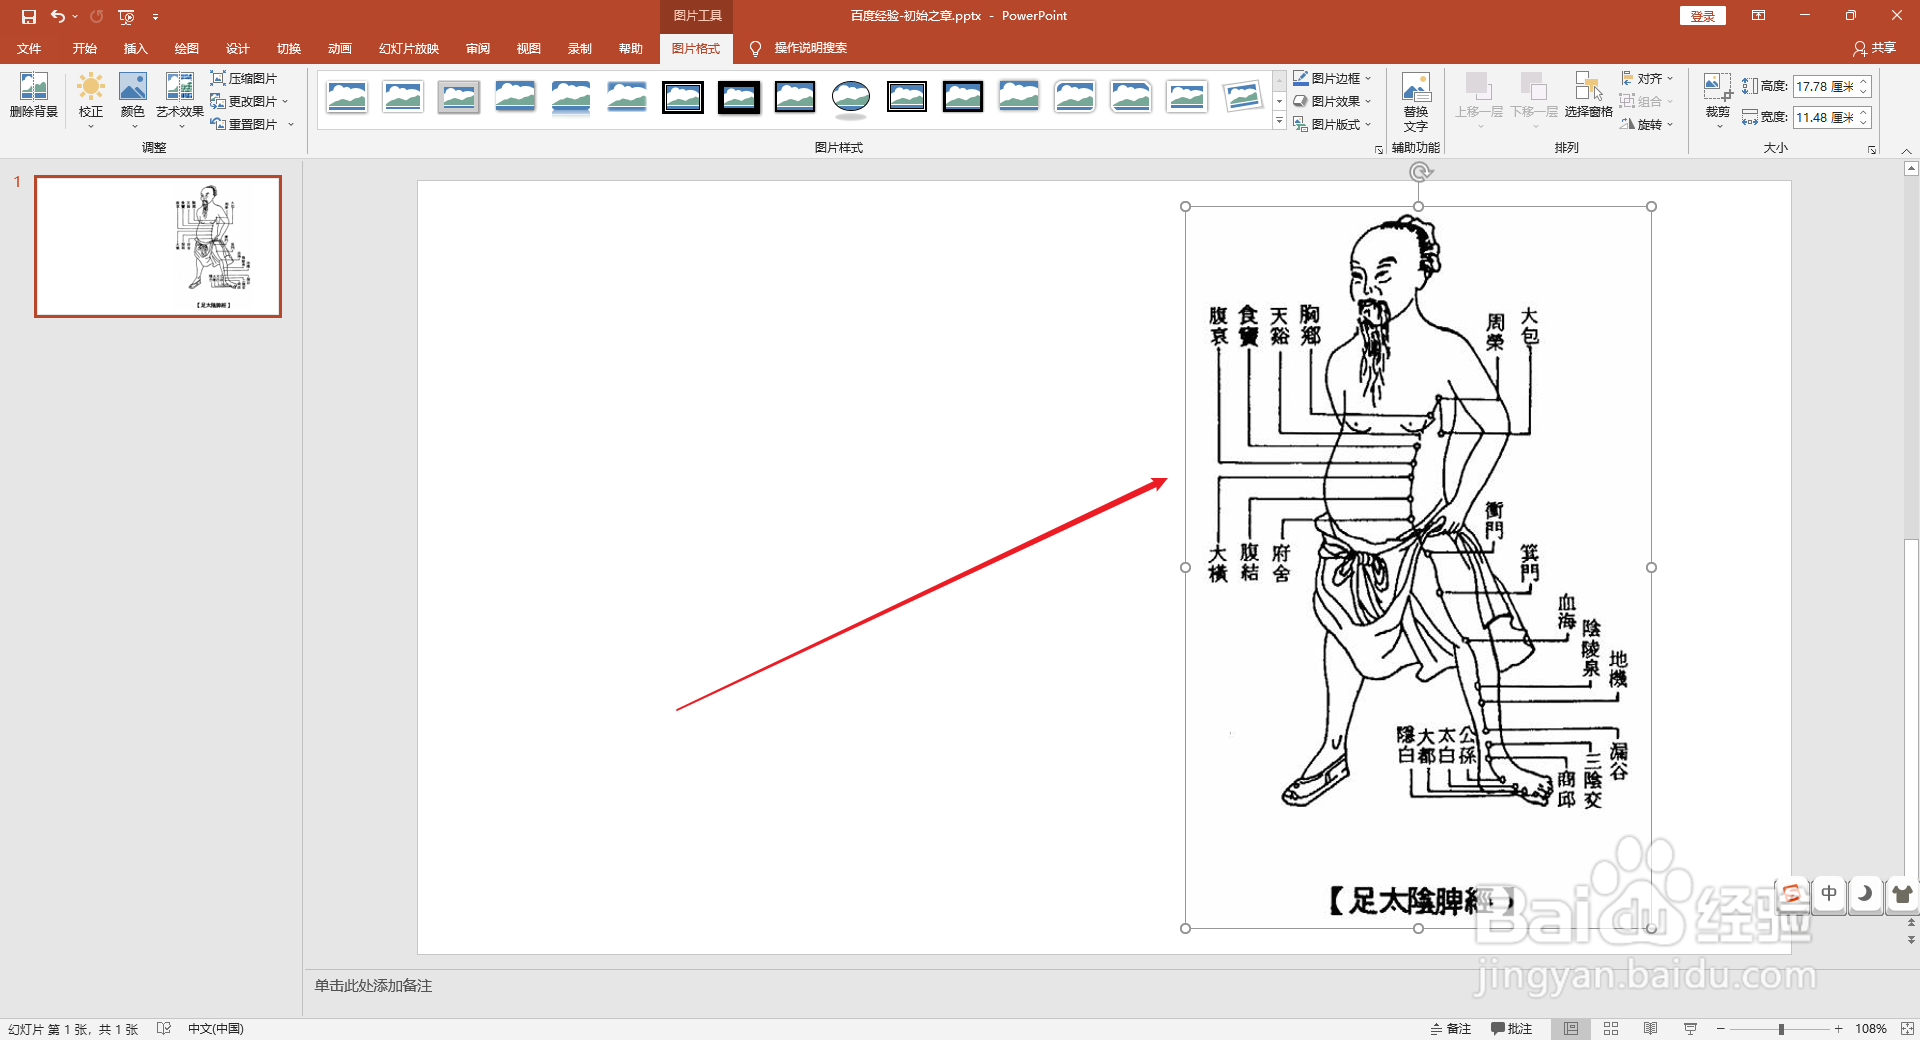Click the notes area (单击此处添加备注)
This screenshot has width=1920, height=1040.
click(373, 986)
